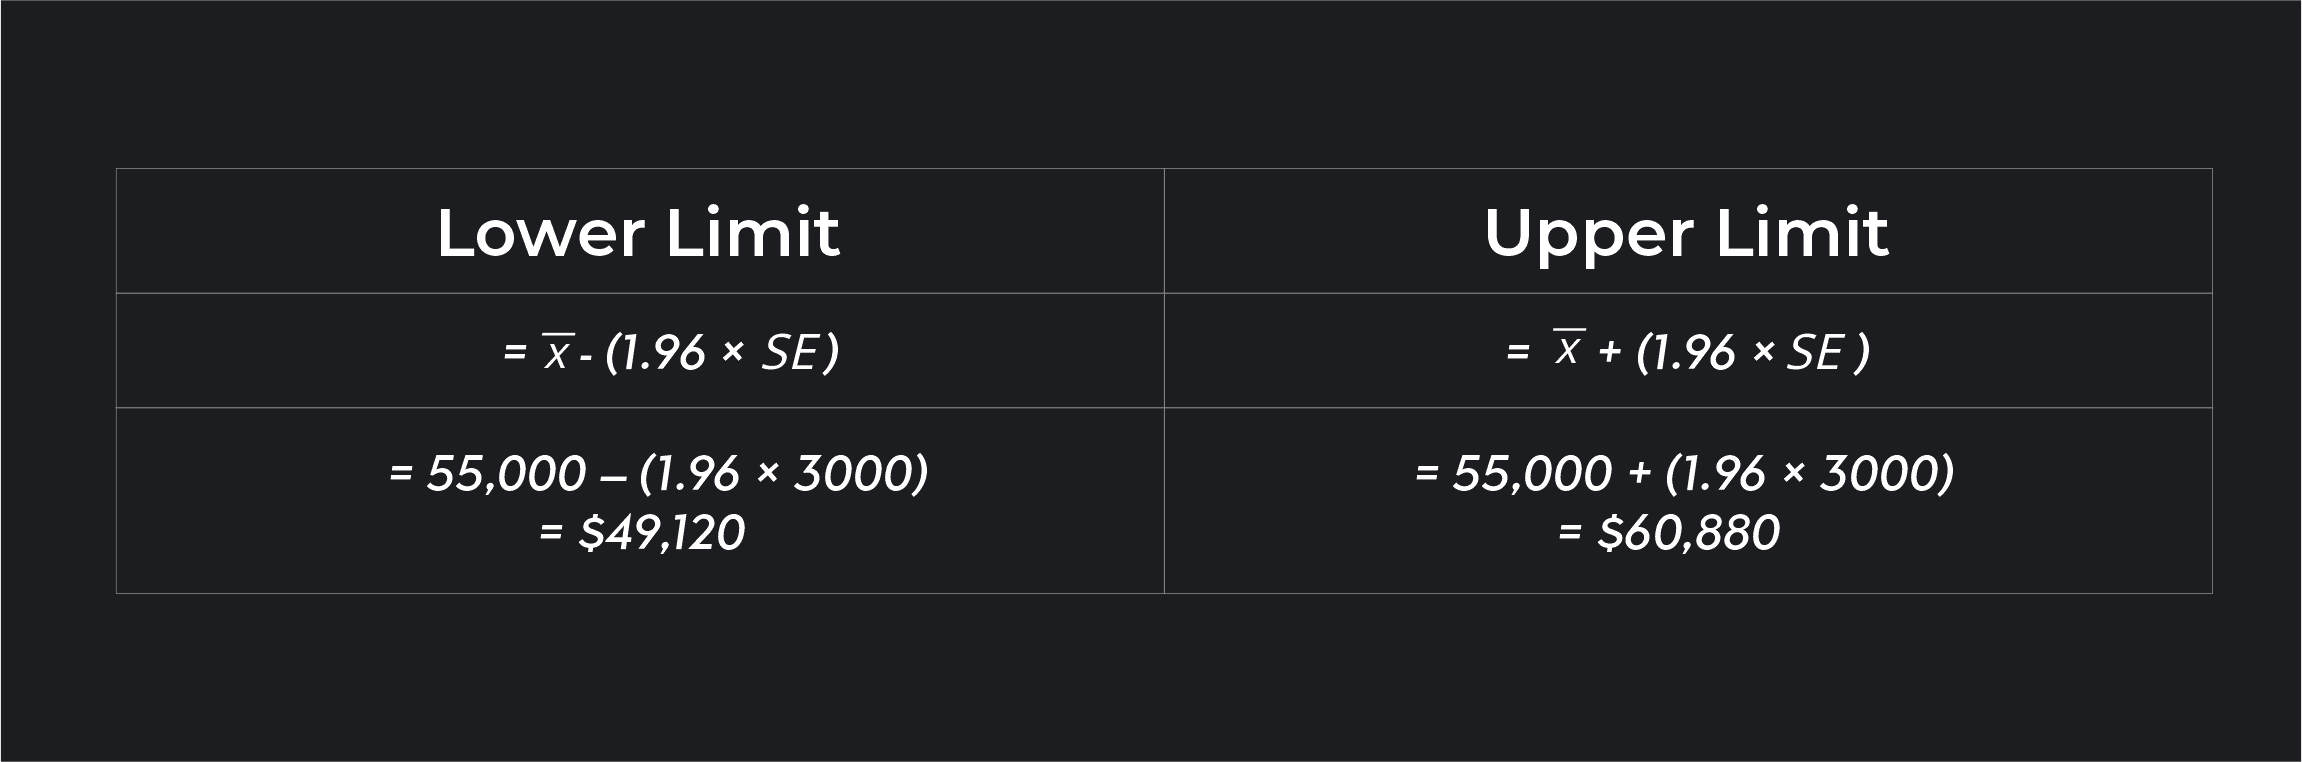Click 55,000 in the Upper Limit calculation
This screenshot has width=2302, height=762.
[x=1532, y=473]
